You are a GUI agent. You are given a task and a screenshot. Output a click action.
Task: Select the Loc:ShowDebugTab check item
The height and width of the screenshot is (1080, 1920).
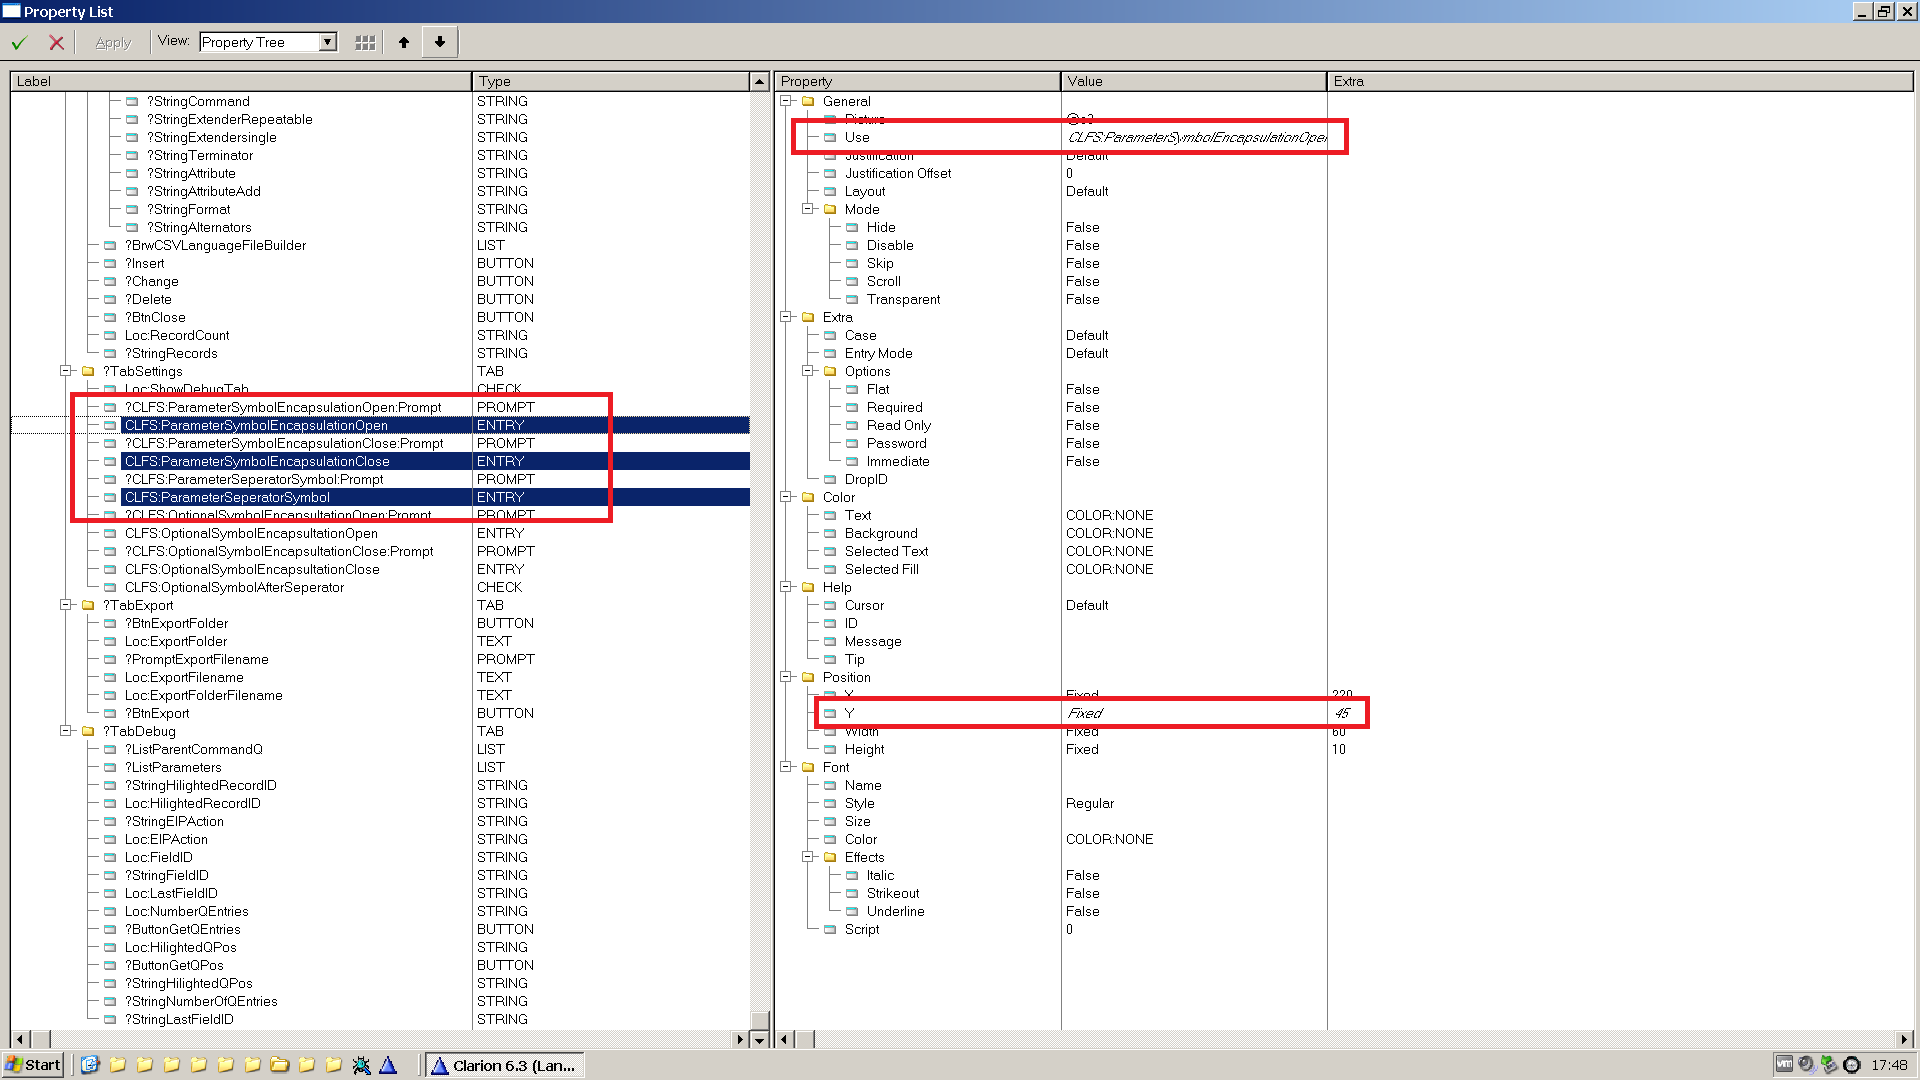[x=186, y=389]
